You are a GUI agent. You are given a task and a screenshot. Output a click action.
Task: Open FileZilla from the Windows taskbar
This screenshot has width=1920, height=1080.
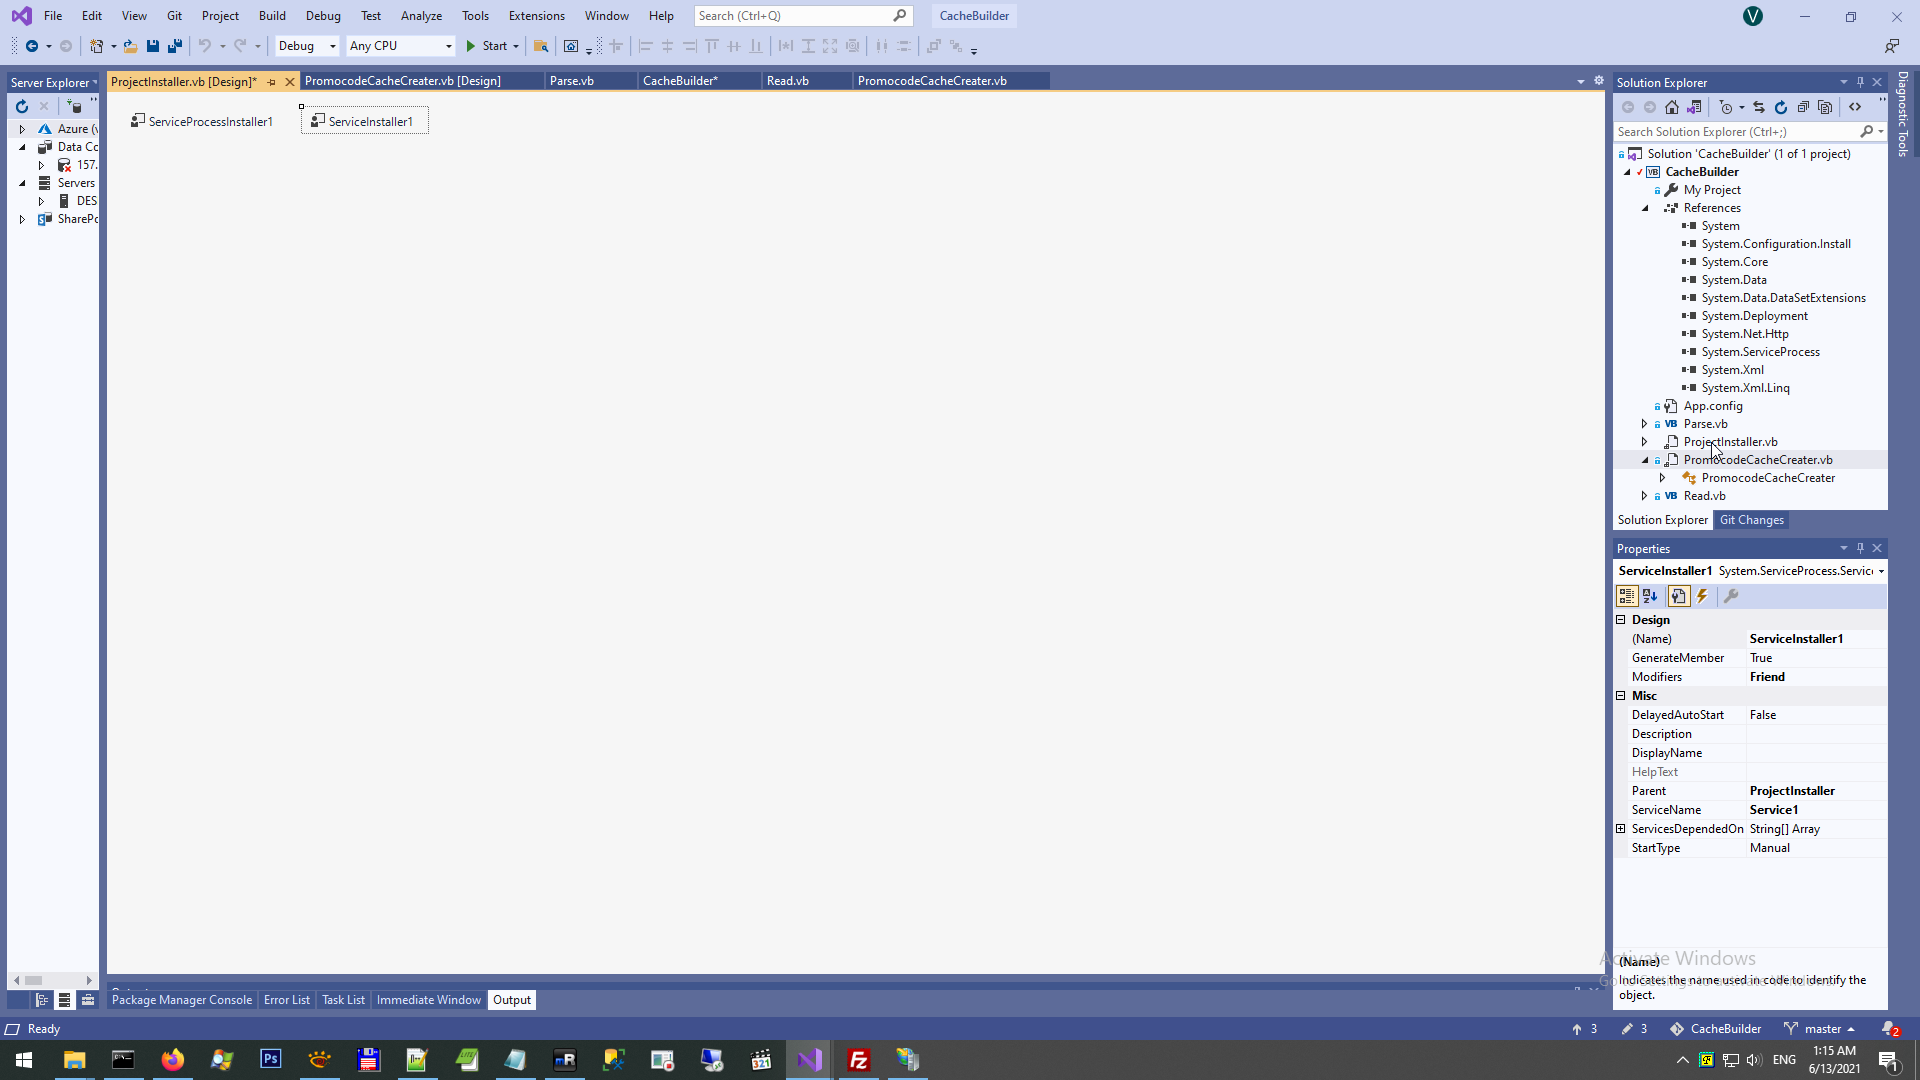point(858,1060)
